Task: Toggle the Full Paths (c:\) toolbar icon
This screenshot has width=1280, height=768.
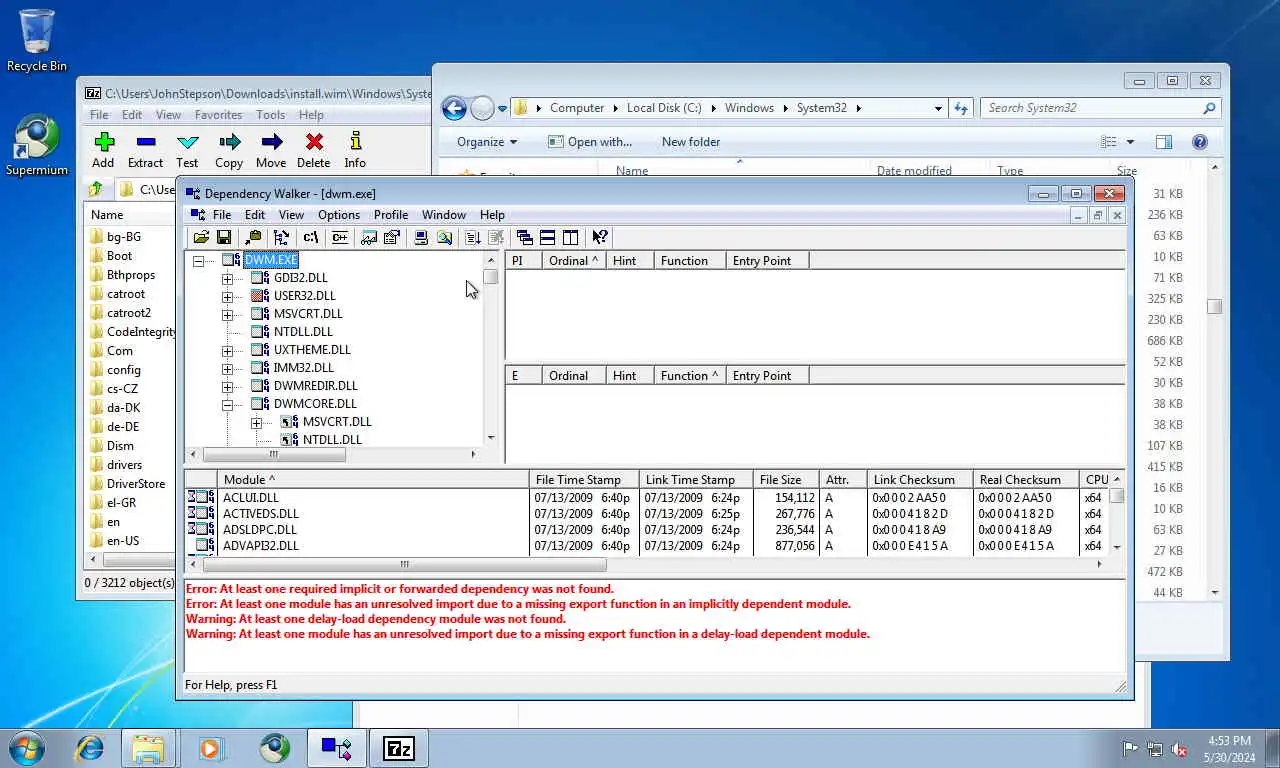Action: 311,237
